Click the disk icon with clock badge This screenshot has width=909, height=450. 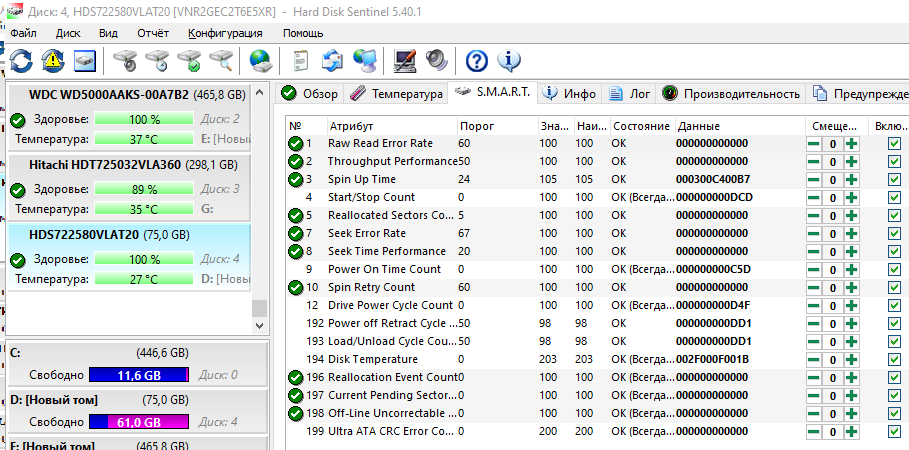157,60
